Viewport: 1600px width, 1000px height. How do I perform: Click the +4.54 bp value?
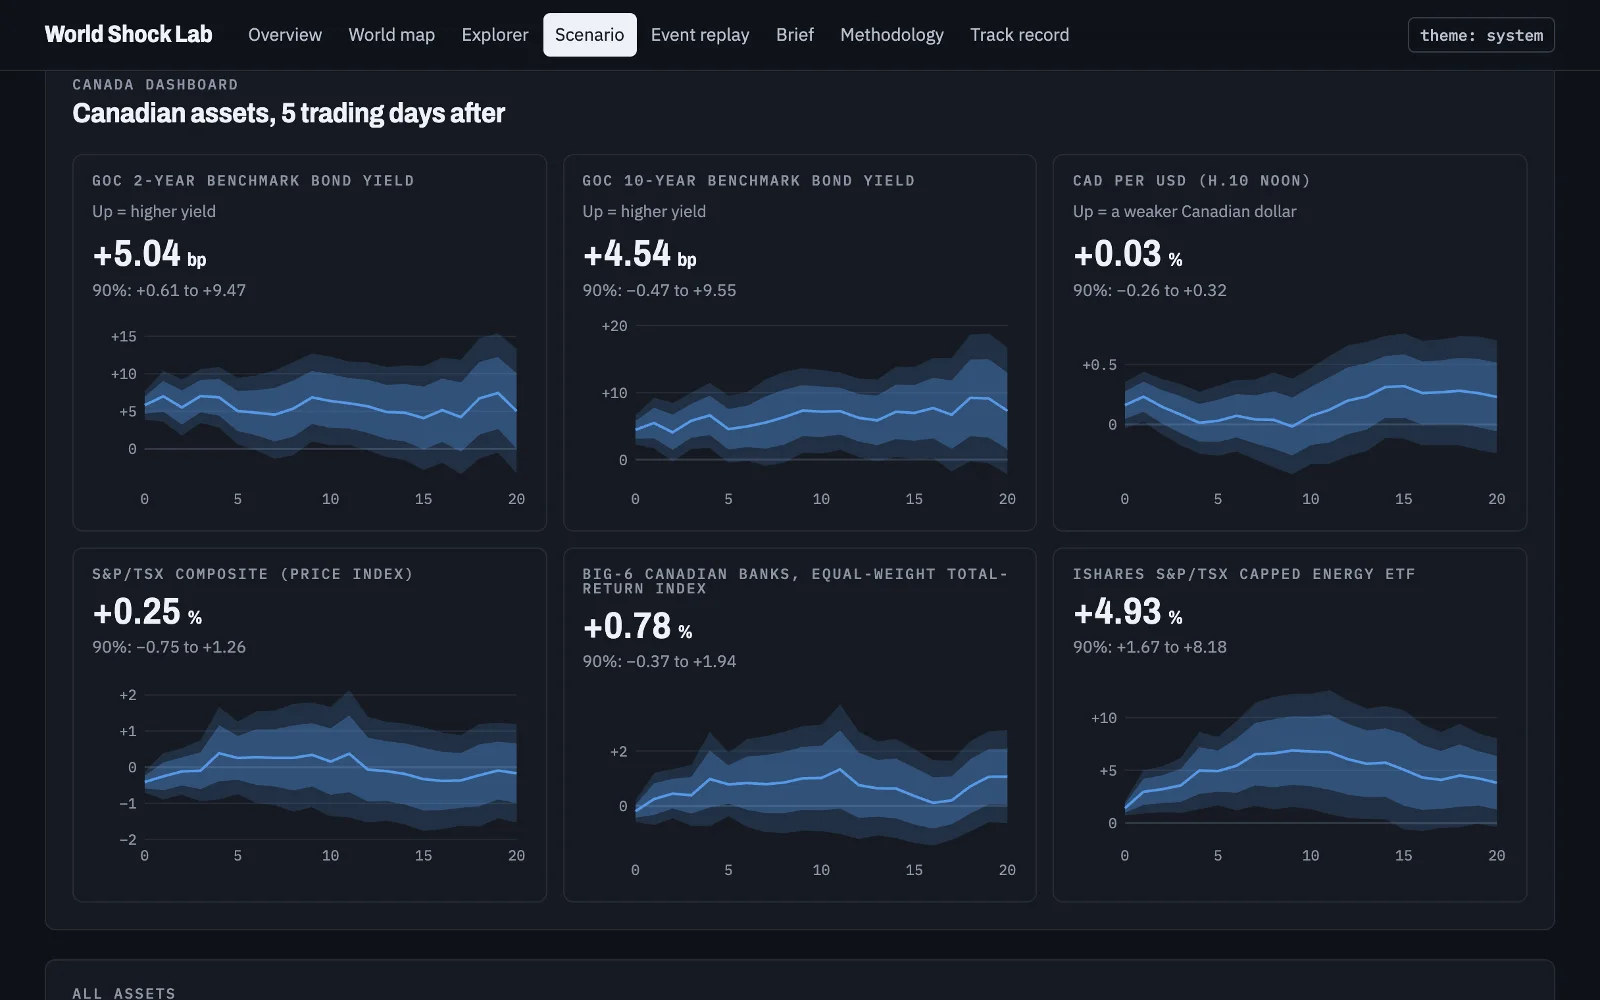click(640, 254)
